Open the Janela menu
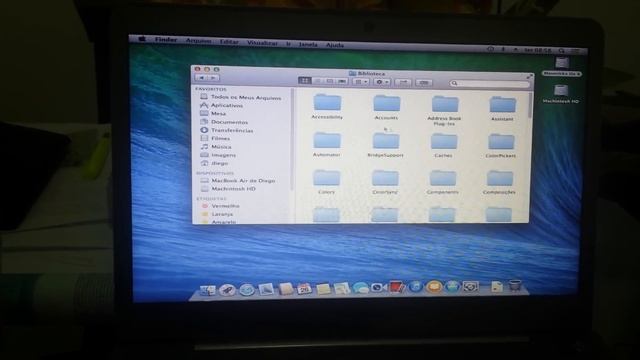The image size is (640, 360). 308,44
